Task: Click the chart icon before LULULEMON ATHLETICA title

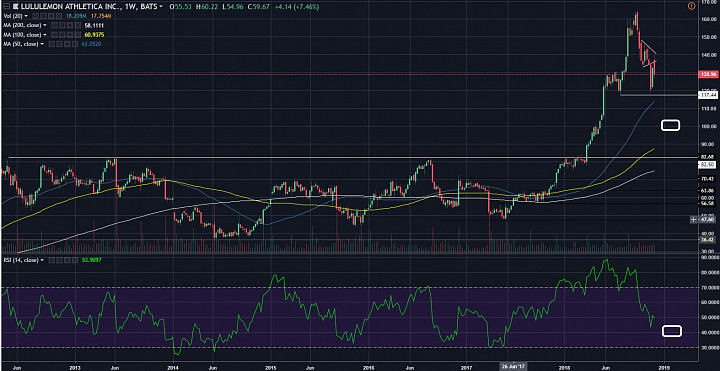Action: (x=16, y=6)
